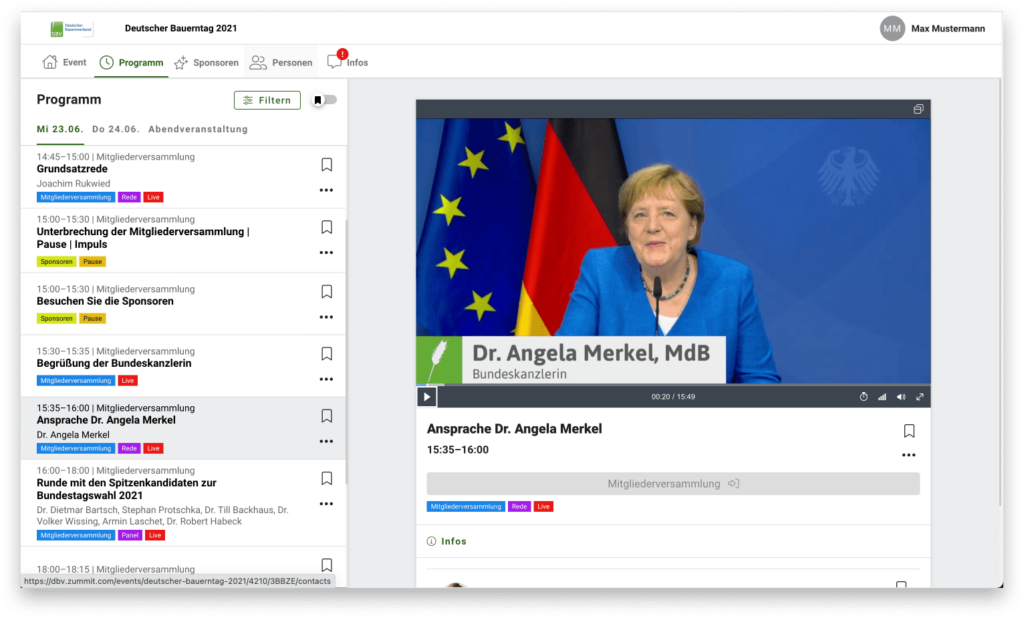This screenshot has height=618, width=1024.
Task: Toggle the bookmark filter switch next to Filtern
Action: [322, 100]
